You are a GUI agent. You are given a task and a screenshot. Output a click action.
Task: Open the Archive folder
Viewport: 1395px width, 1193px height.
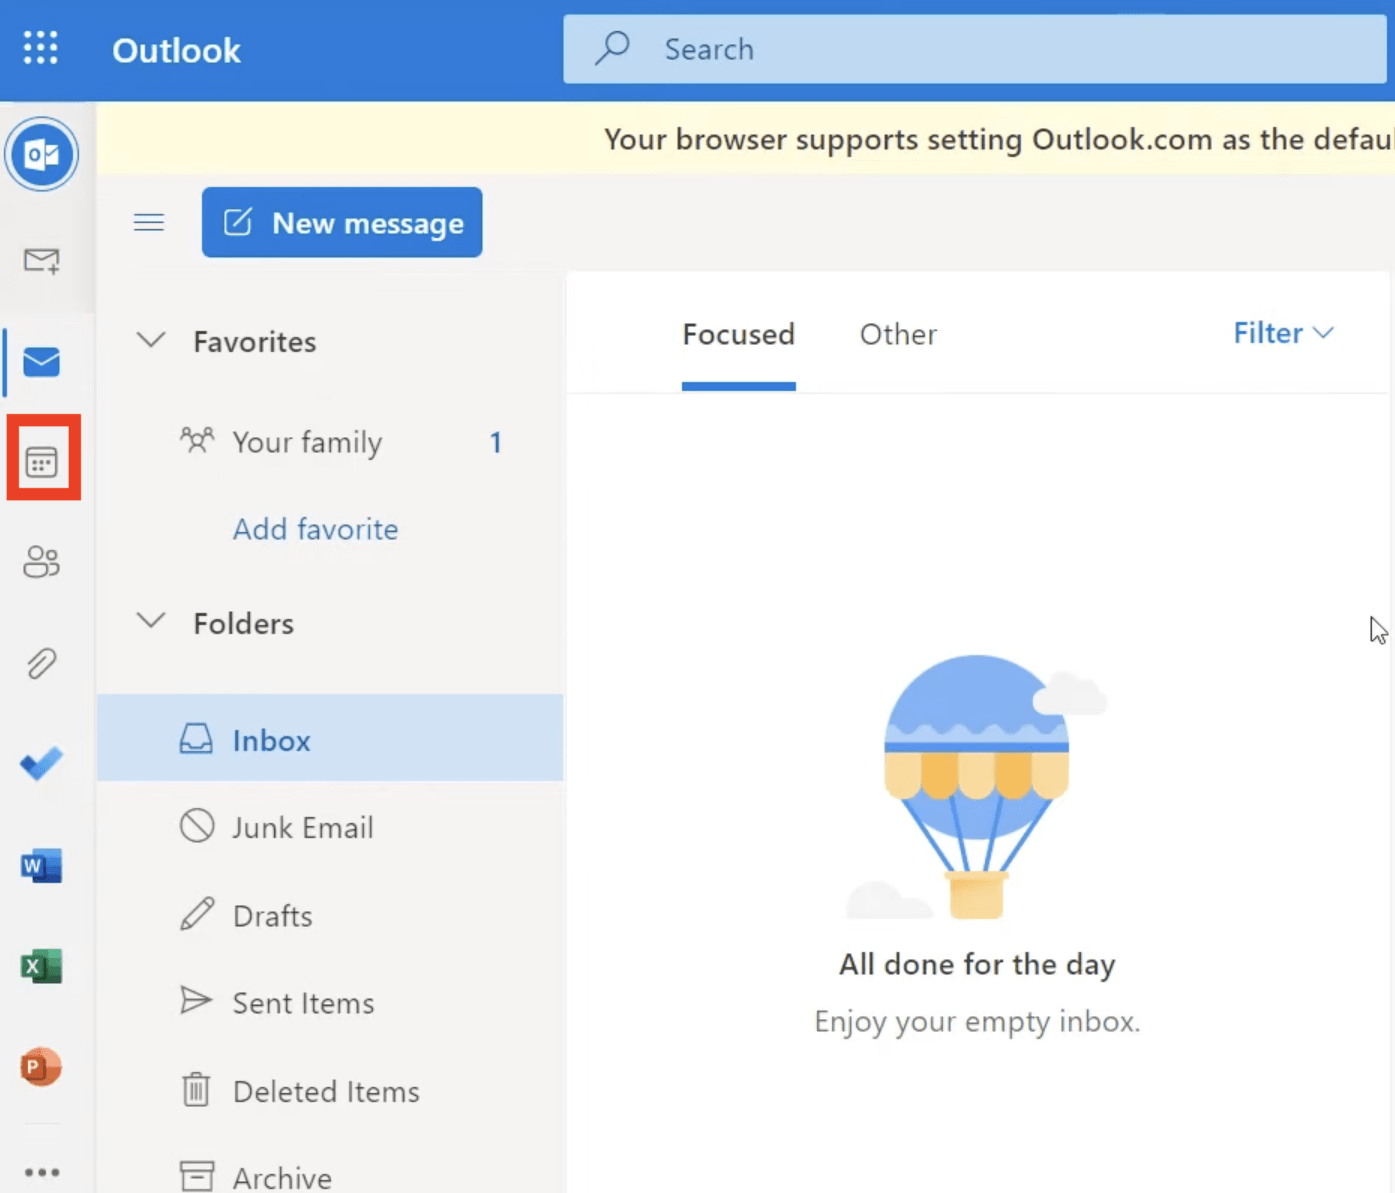click(x=330, y=1175)
